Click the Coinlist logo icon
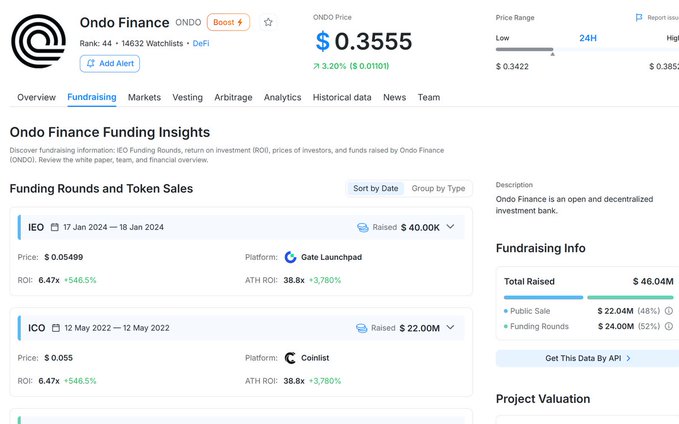The height and width of the screenshot is (424, 679). (x=290, y=358)
